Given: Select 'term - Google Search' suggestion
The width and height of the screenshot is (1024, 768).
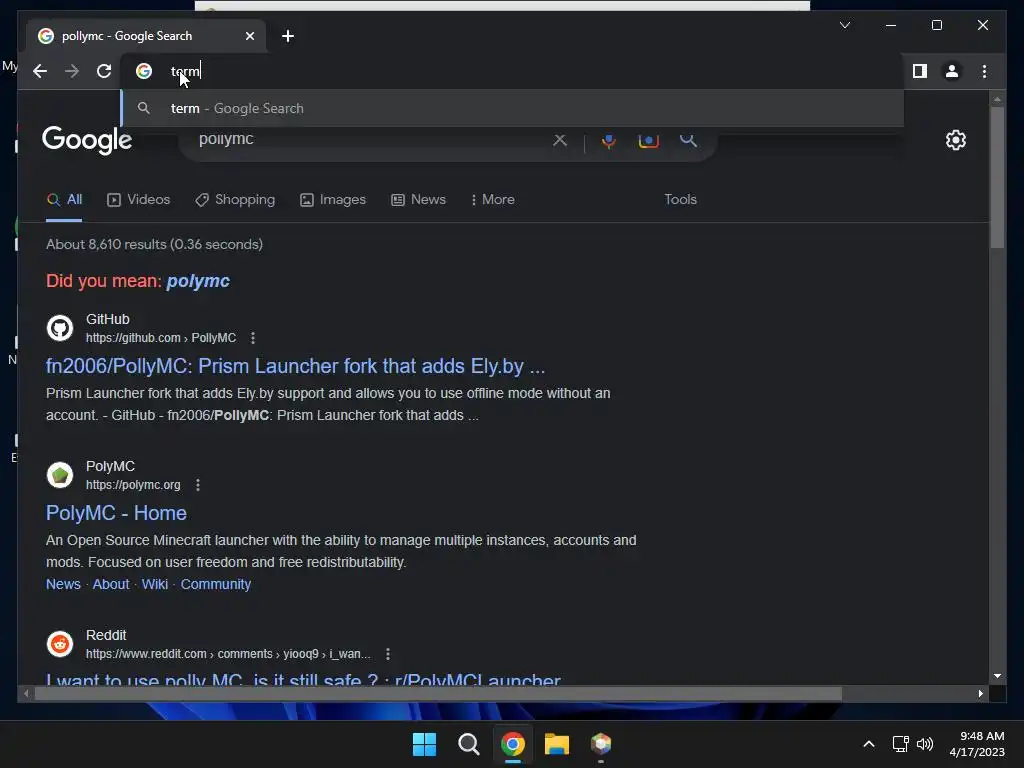Looking at the screenshot, I should [x=513, y=108].
